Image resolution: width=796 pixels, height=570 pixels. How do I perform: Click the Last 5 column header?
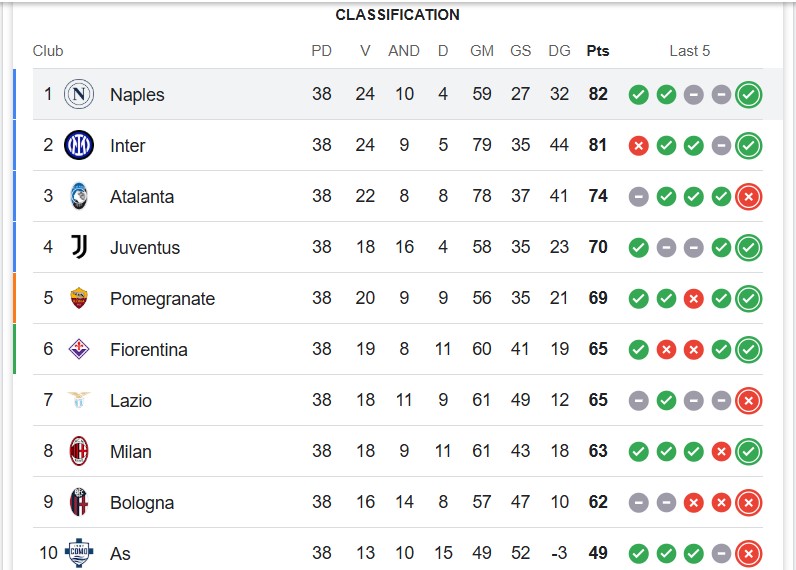[x=689, y=51]
